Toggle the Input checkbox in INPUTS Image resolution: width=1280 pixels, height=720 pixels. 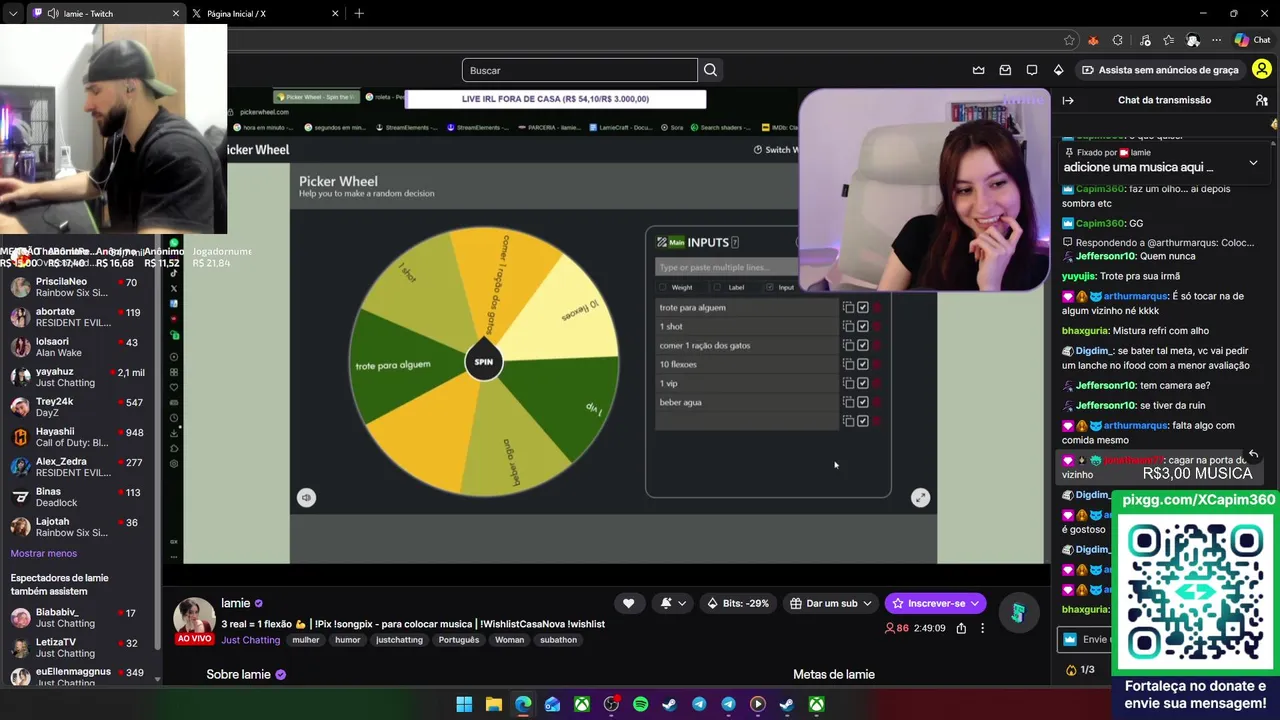pyautogui.click(x=769, y=287)
